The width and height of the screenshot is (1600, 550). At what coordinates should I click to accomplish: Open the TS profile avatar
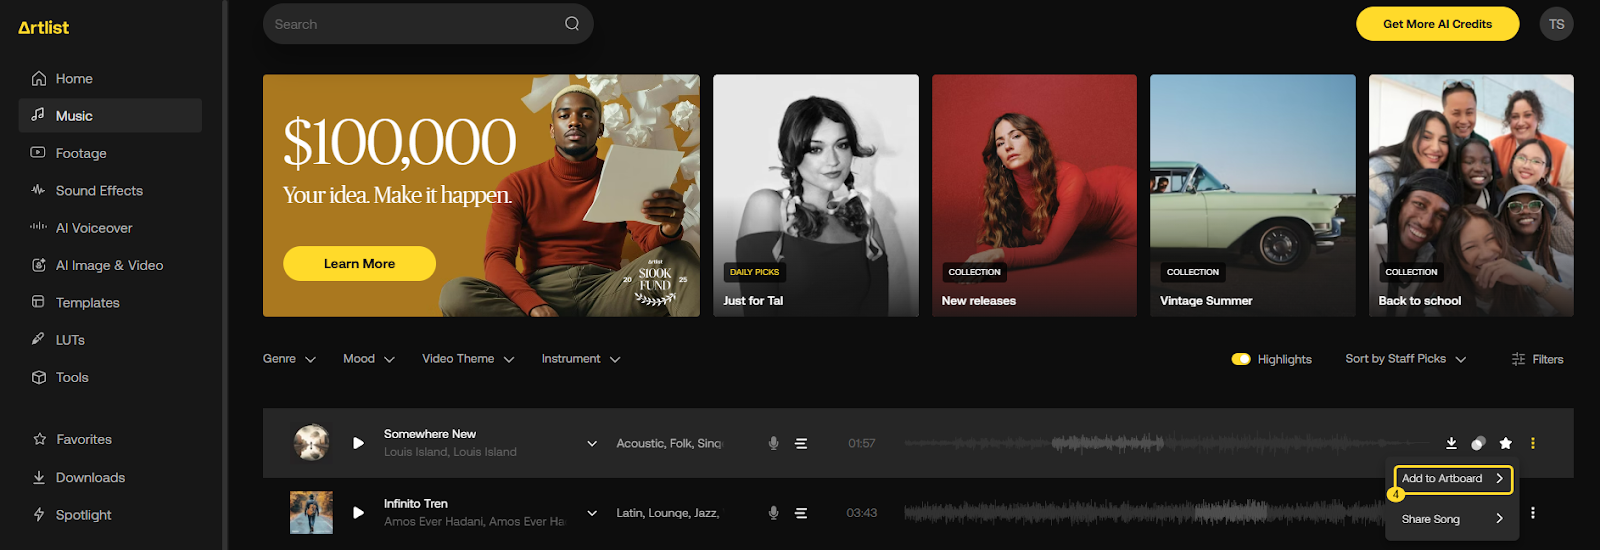pos(1556,24)
